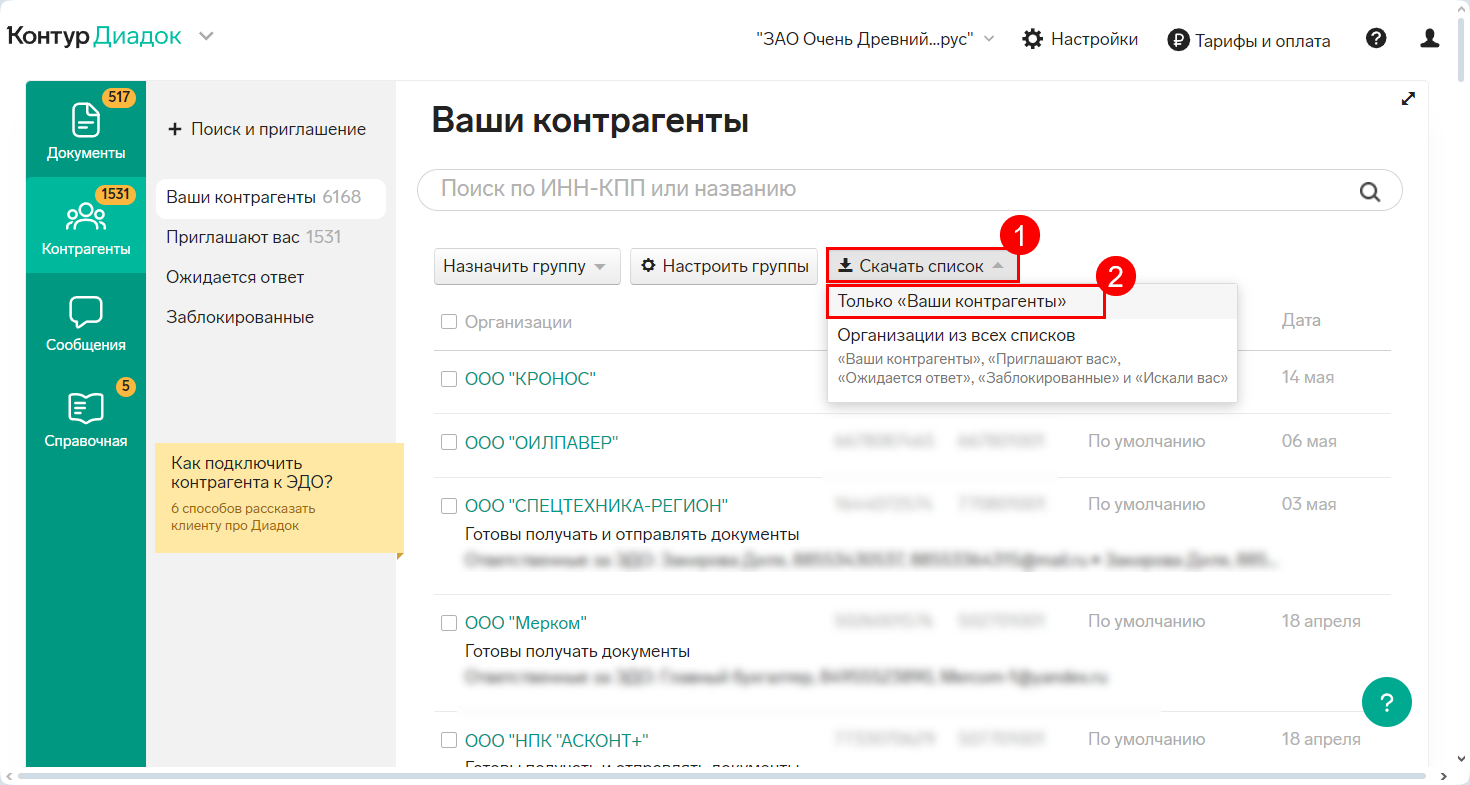Click date 06 мая in ОИЛПАВЕР row
Viewport: 1470px width, 785px height.
click(1308, 441)
